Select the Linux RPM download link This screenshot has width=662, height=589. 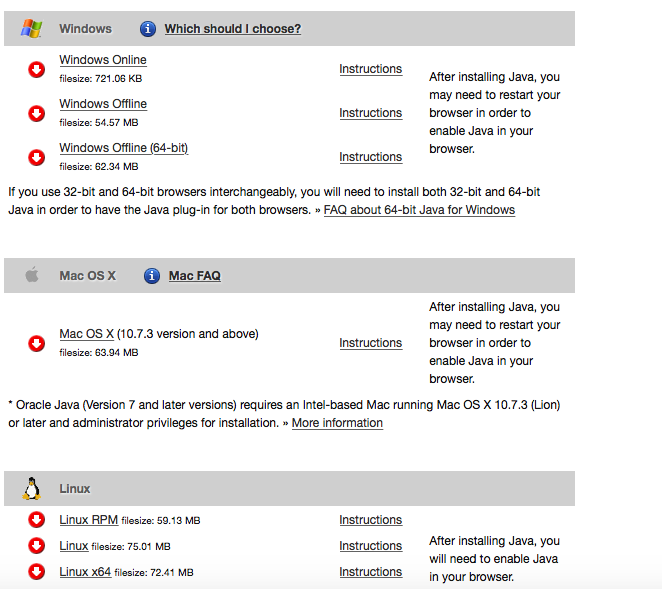click(88, 520)
